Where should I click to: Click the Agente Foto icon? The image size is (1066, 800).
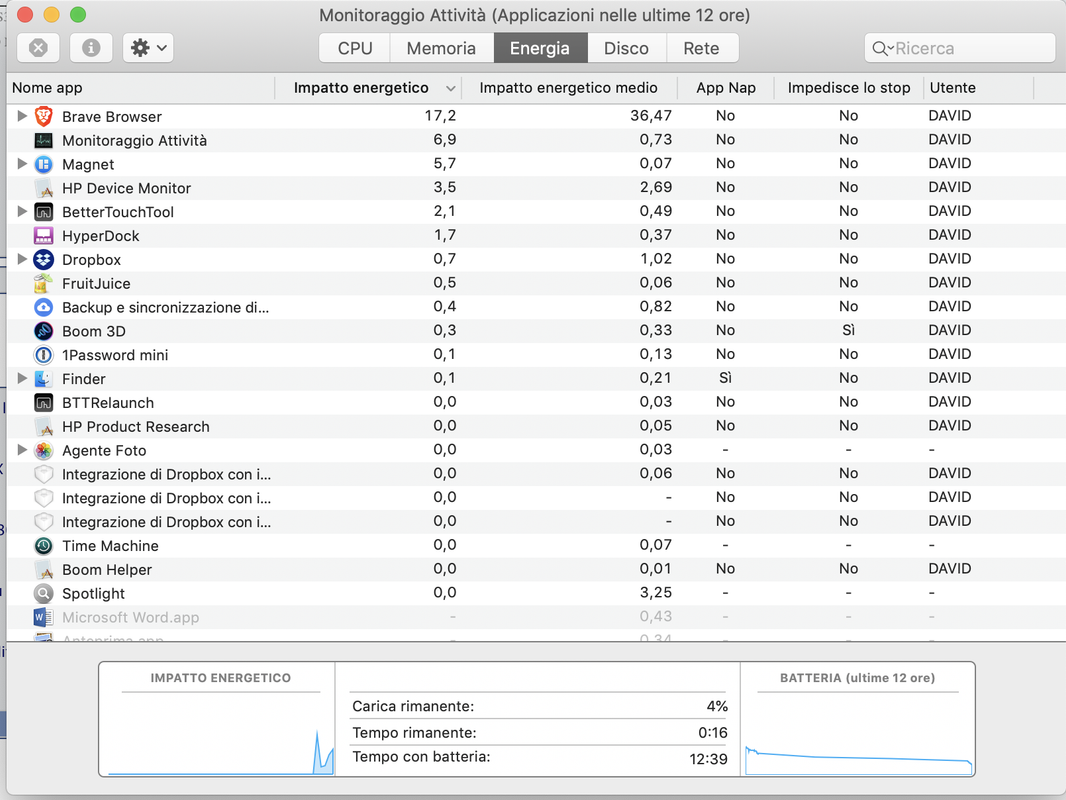tap(44, 451)
